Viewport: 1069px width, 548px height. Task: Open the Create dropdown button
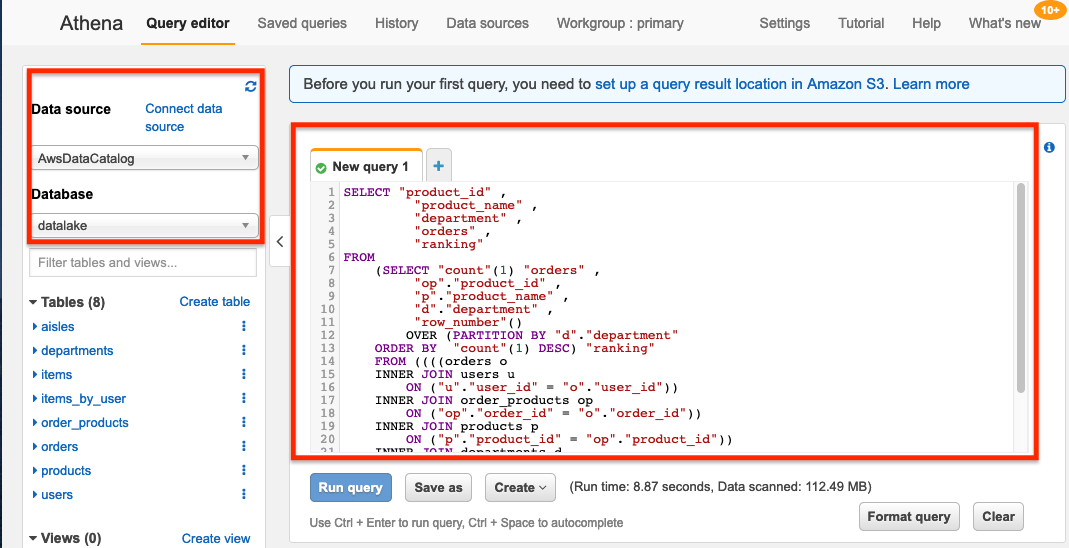tap(520, 487)
